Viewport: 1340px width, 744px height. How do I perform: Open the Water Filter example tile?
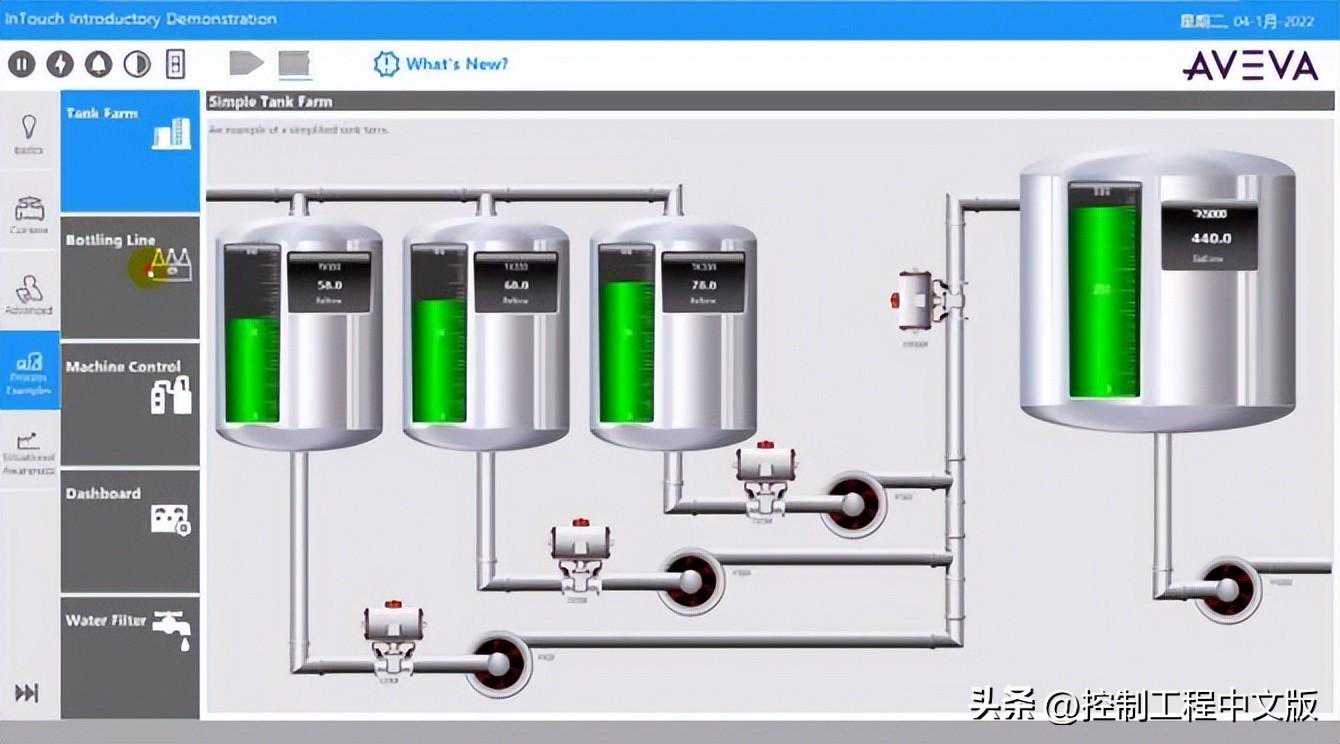pos(130,657)
